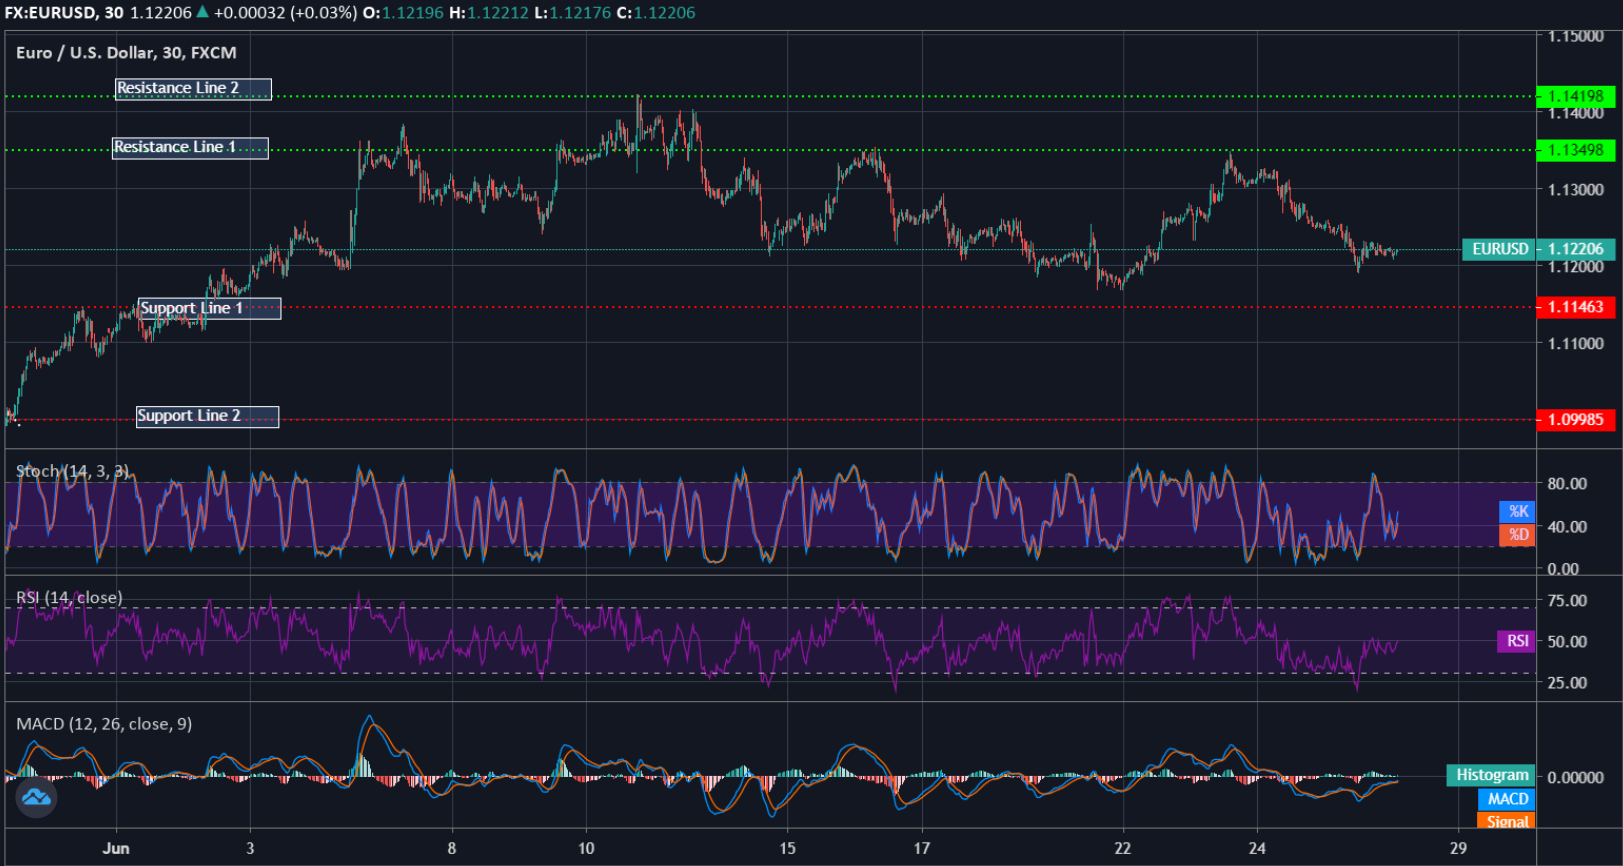Click the %D stochastic label
The height and width of the screenshot is (866, 1623).
tap(1517, 535)
